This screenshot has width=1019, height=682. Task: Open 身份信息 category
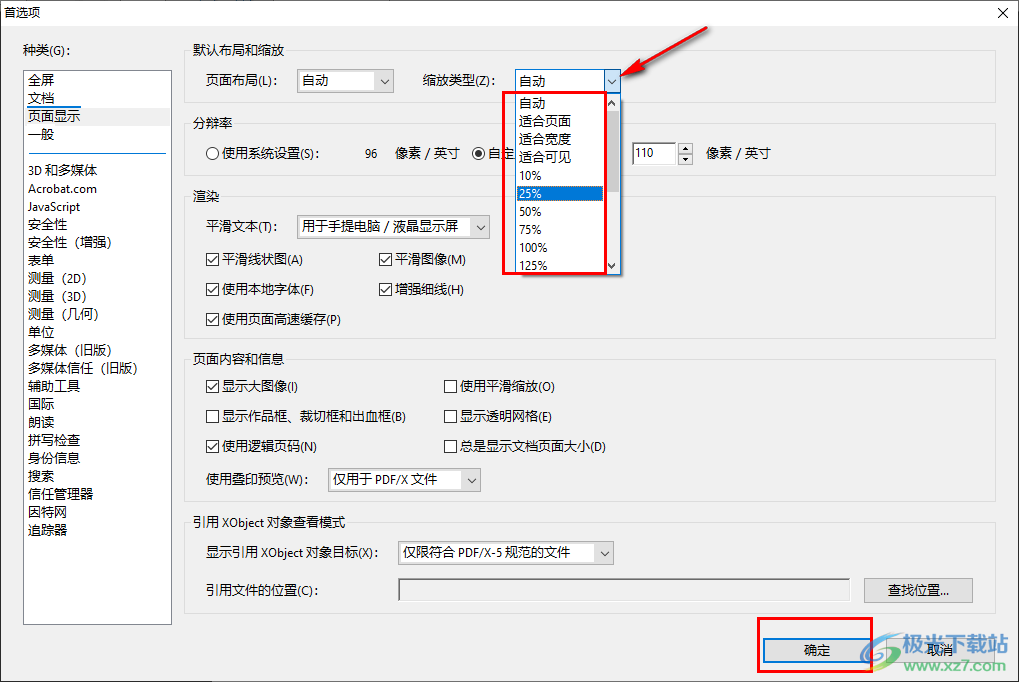point(54,458)
